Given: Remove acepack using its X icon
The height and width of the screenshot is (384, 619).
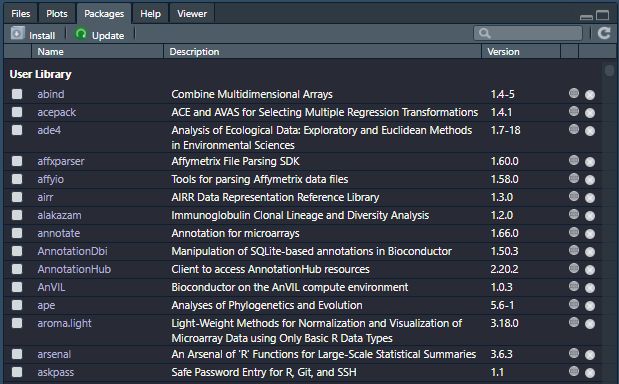Looking at the screenshot, I should tap(590, 113).
